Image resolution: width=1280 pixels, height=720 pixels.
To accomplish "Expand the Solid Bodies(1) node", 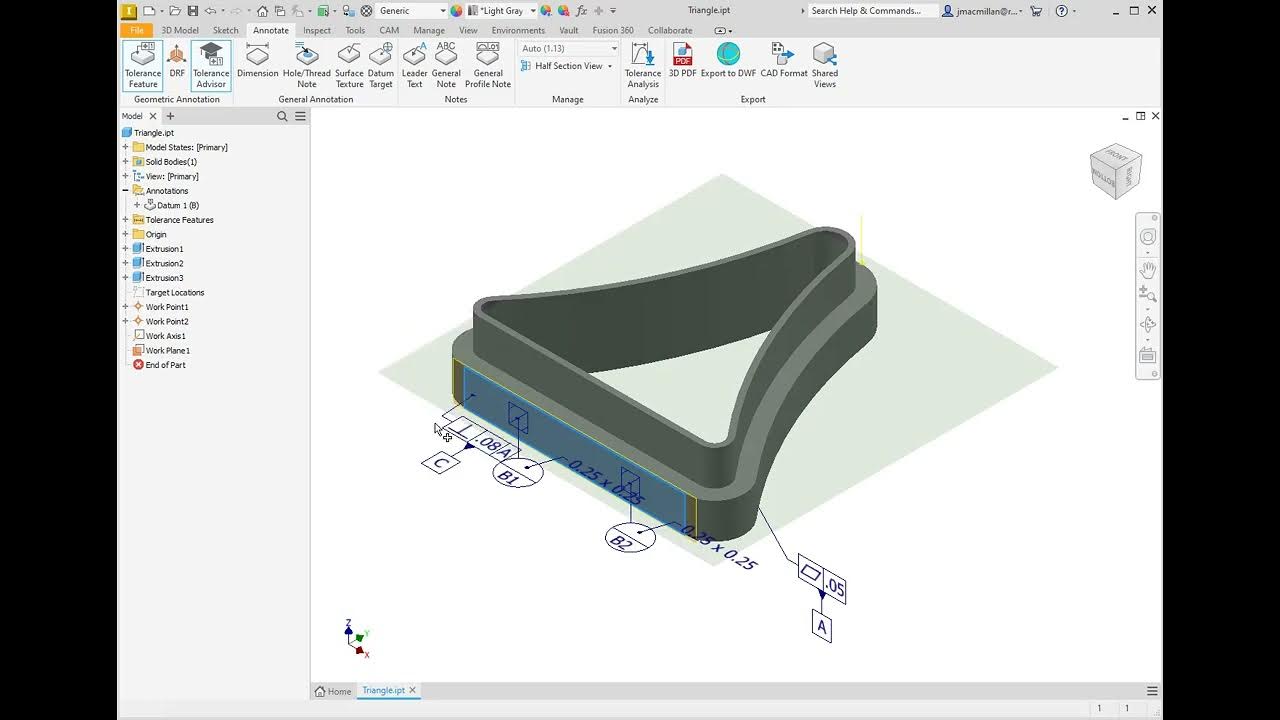I will click(126, 162).
